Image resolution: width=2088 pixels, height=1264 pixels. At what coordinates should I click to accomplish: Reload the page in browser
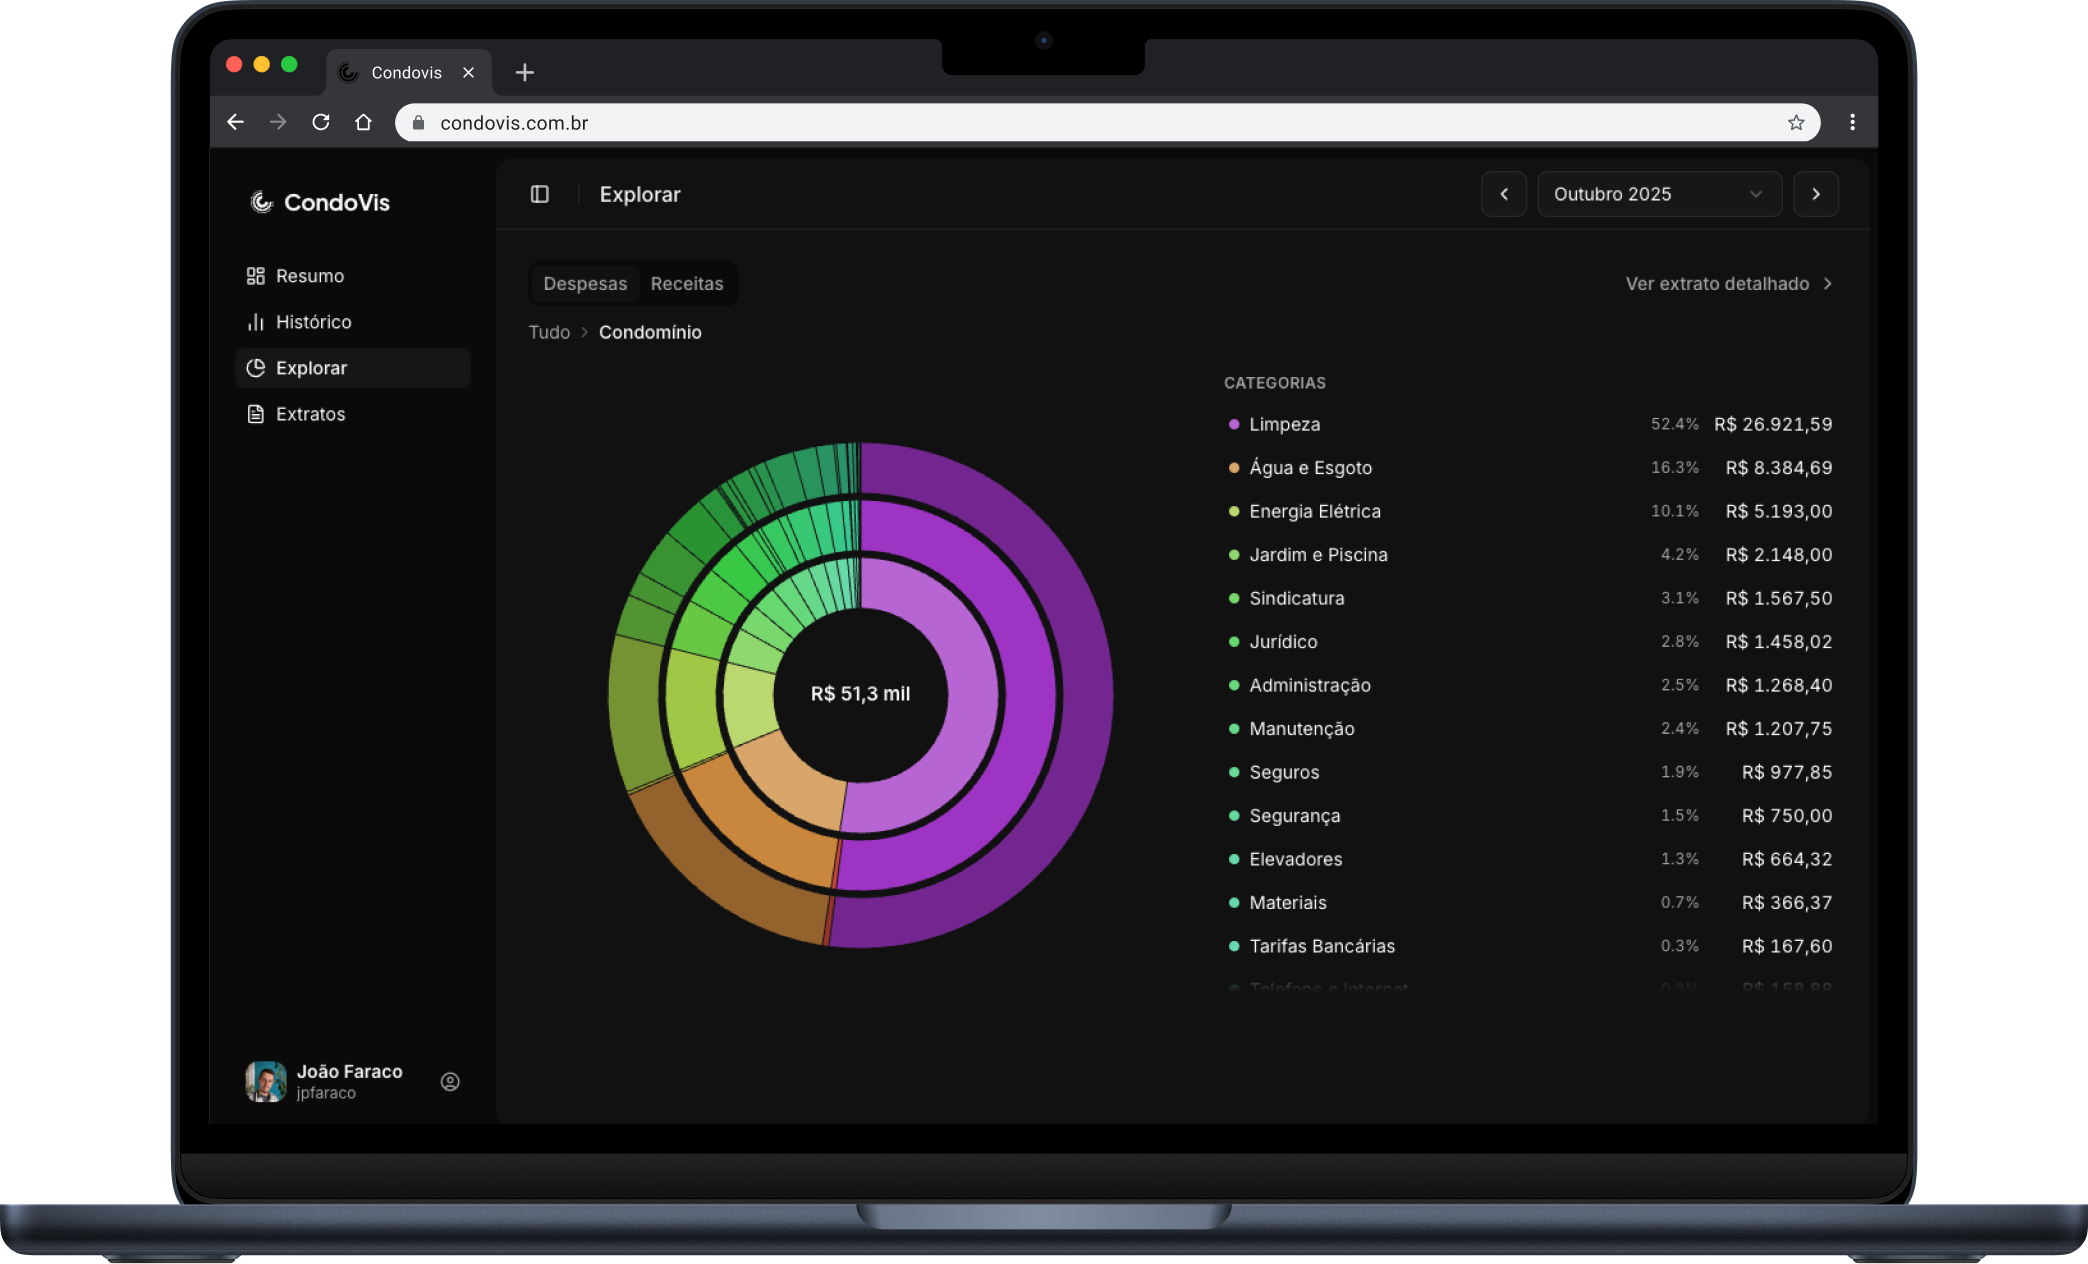(x=320, y=122)
